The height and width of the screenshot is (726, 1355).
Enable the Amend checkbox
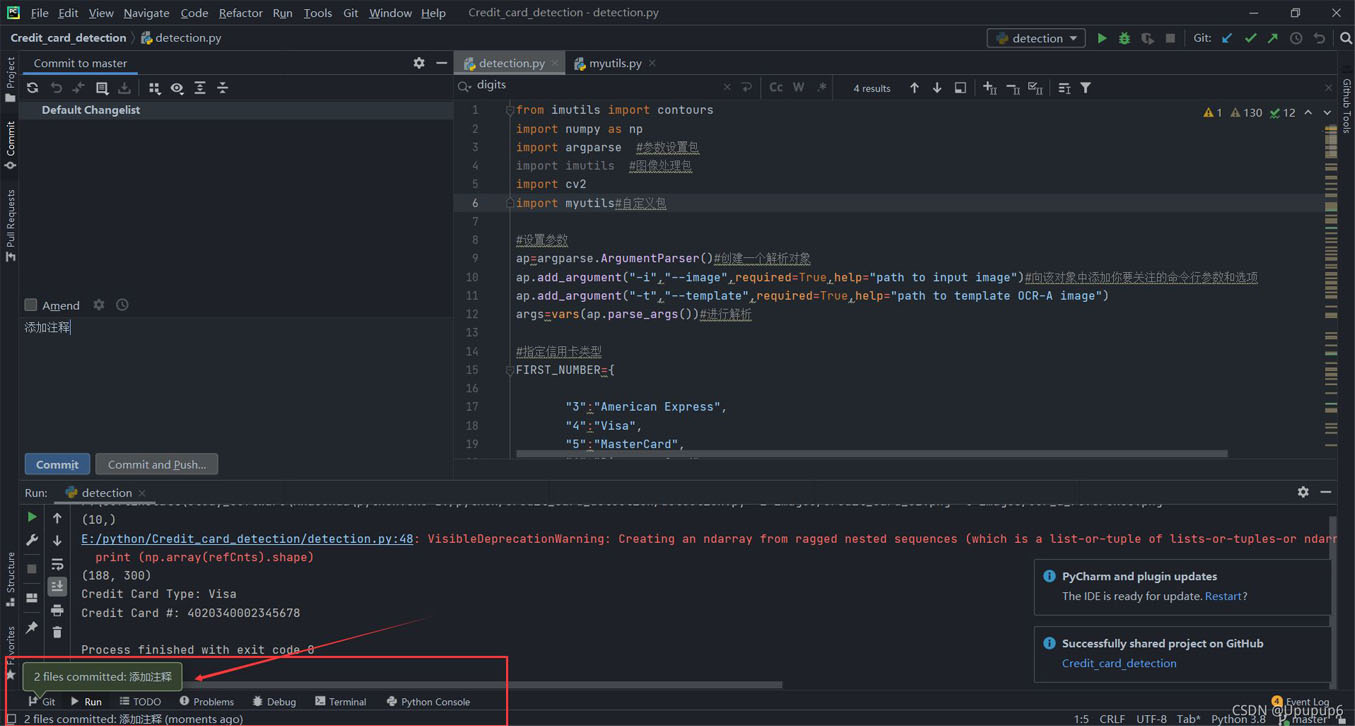pyautogui.click(x=31, y=305)
